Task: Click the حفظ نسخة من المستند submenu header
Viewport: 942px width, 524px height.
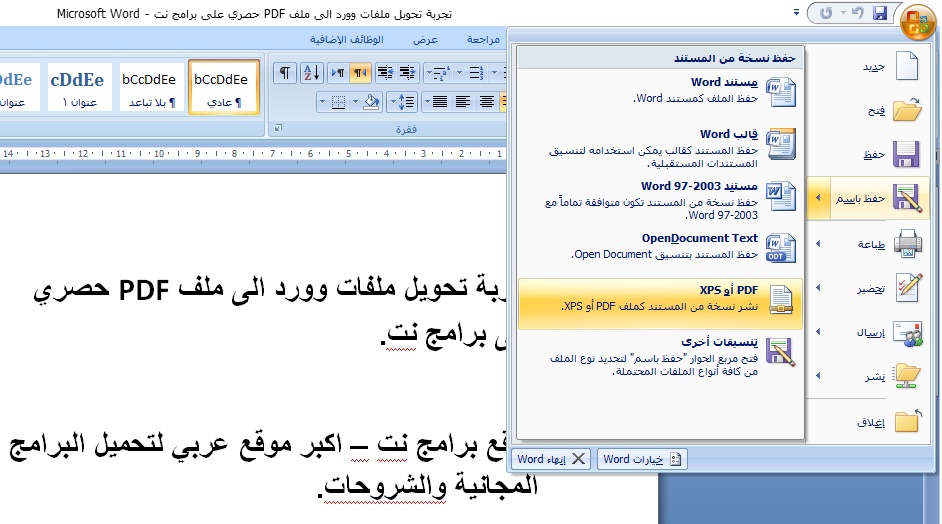Action: point(660,58)
